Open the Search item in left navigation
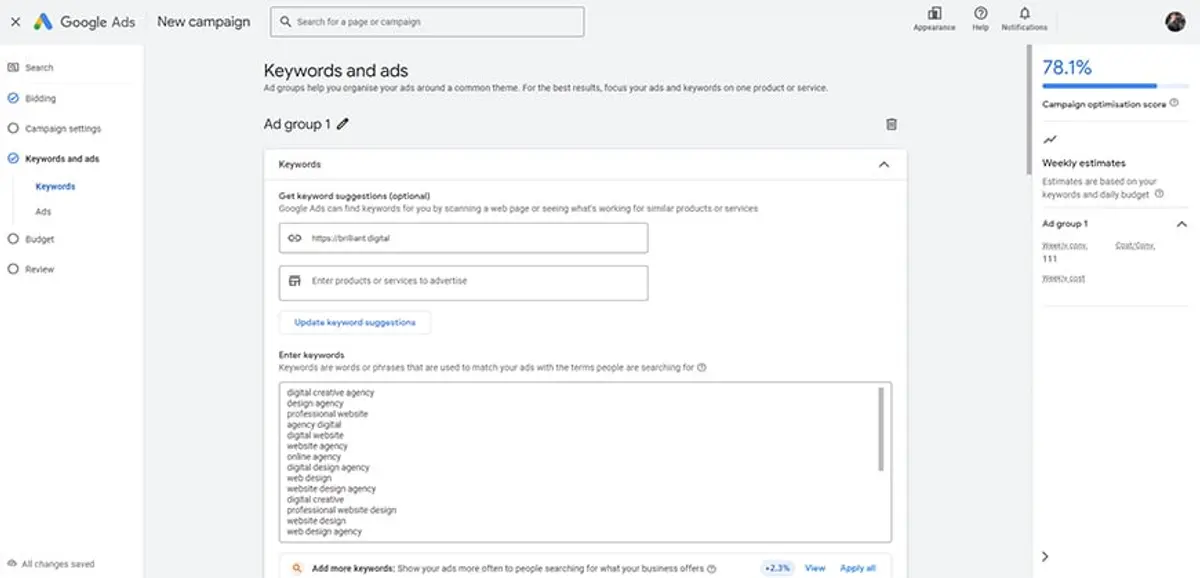The width and height of the screenshot is (1200, 578). [40, 67]
